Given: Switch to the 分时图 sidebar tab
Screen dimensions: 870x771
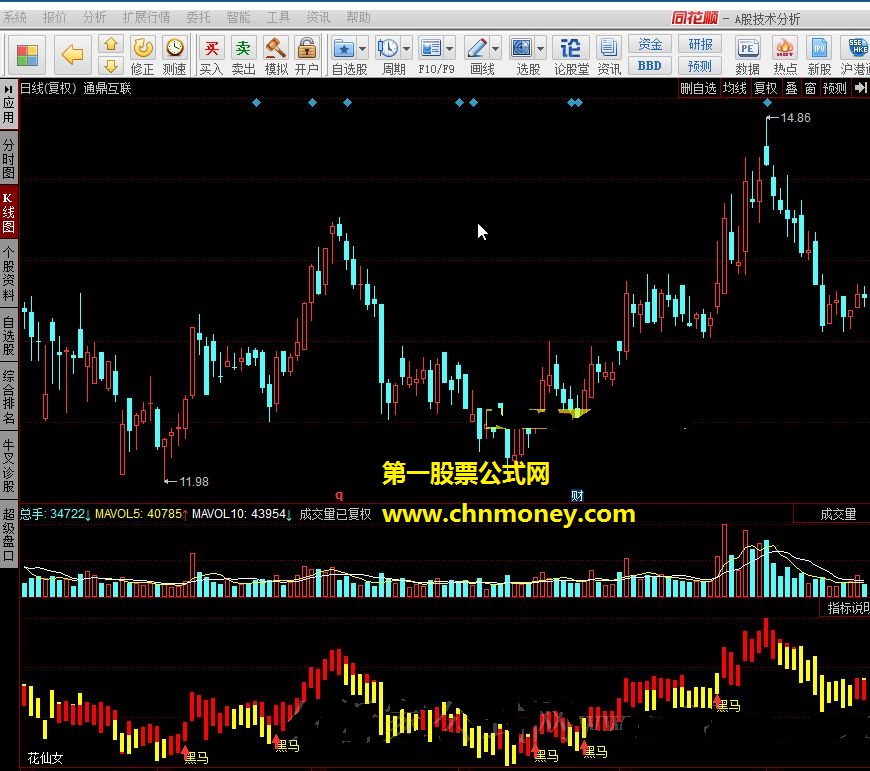Looking at the screenshot, I should point(8,159).
